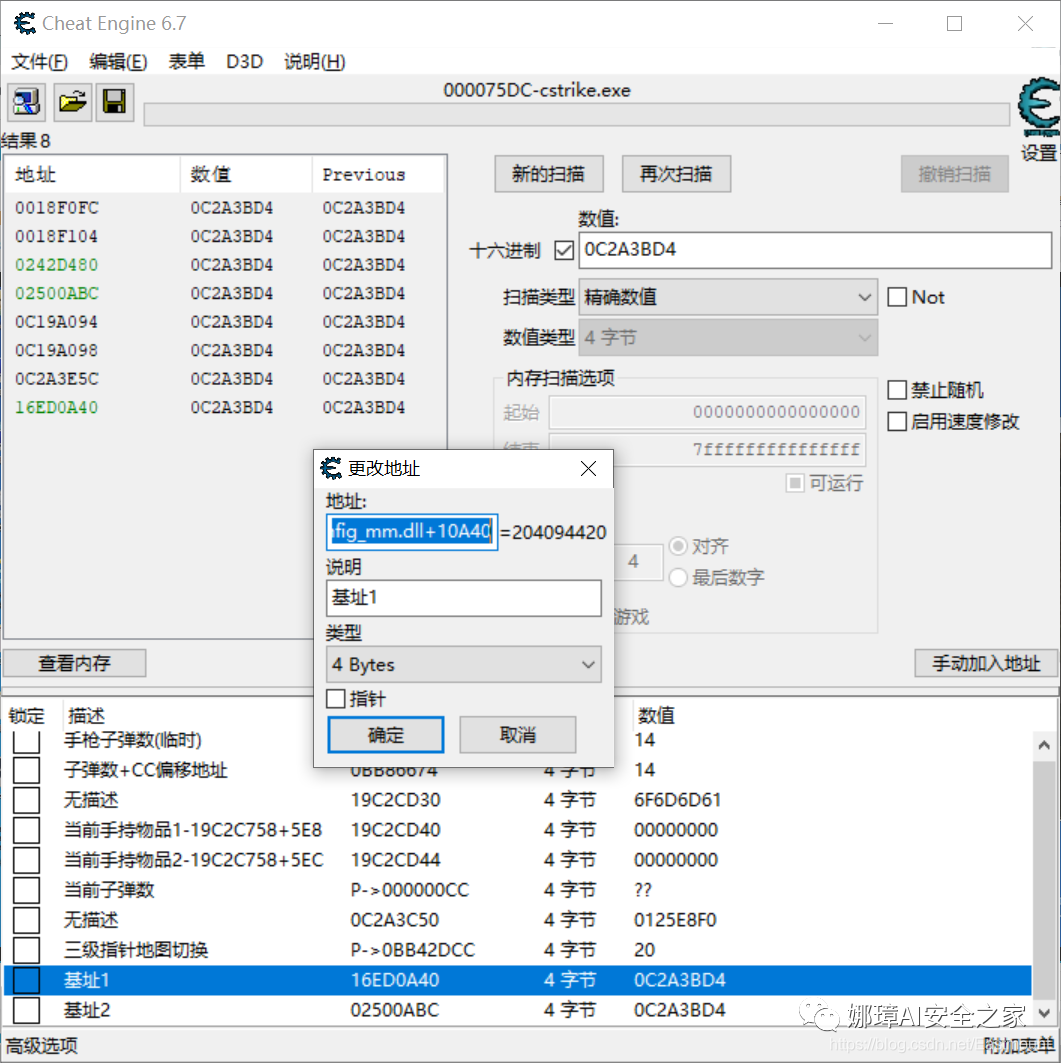
Task: Enable the 禁止随机 checkbox
Action: (897, 390)
